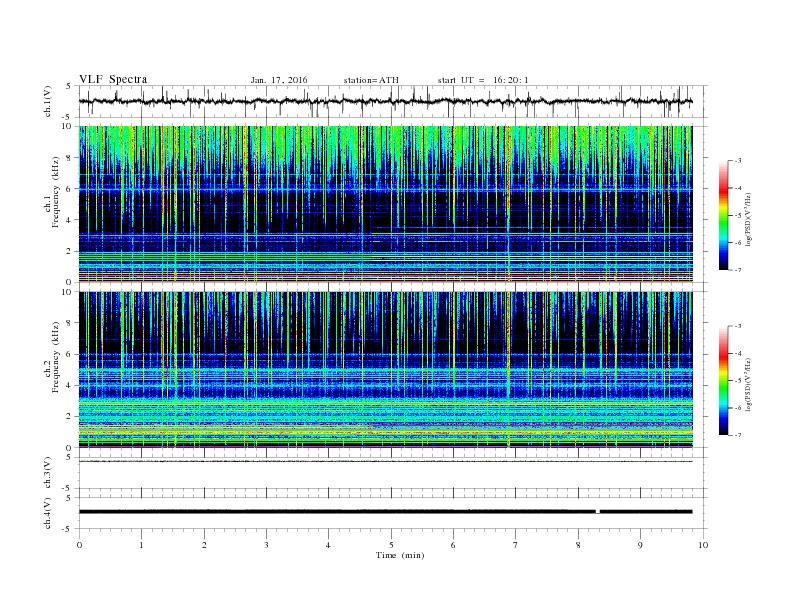The width and height of the screenshot is (792, 612).
Task: Click time axis tick label "5"
Action: coord(391,545)
